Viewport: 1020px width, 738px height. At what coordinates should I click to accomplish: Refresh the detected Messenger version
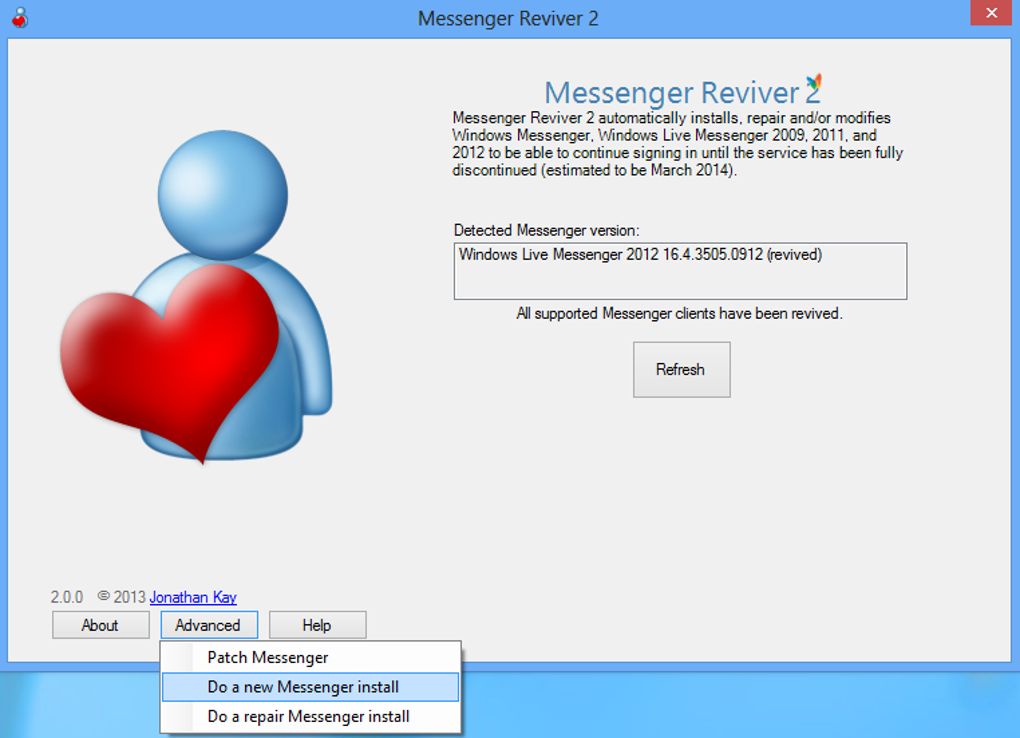[x=681, y=369]
